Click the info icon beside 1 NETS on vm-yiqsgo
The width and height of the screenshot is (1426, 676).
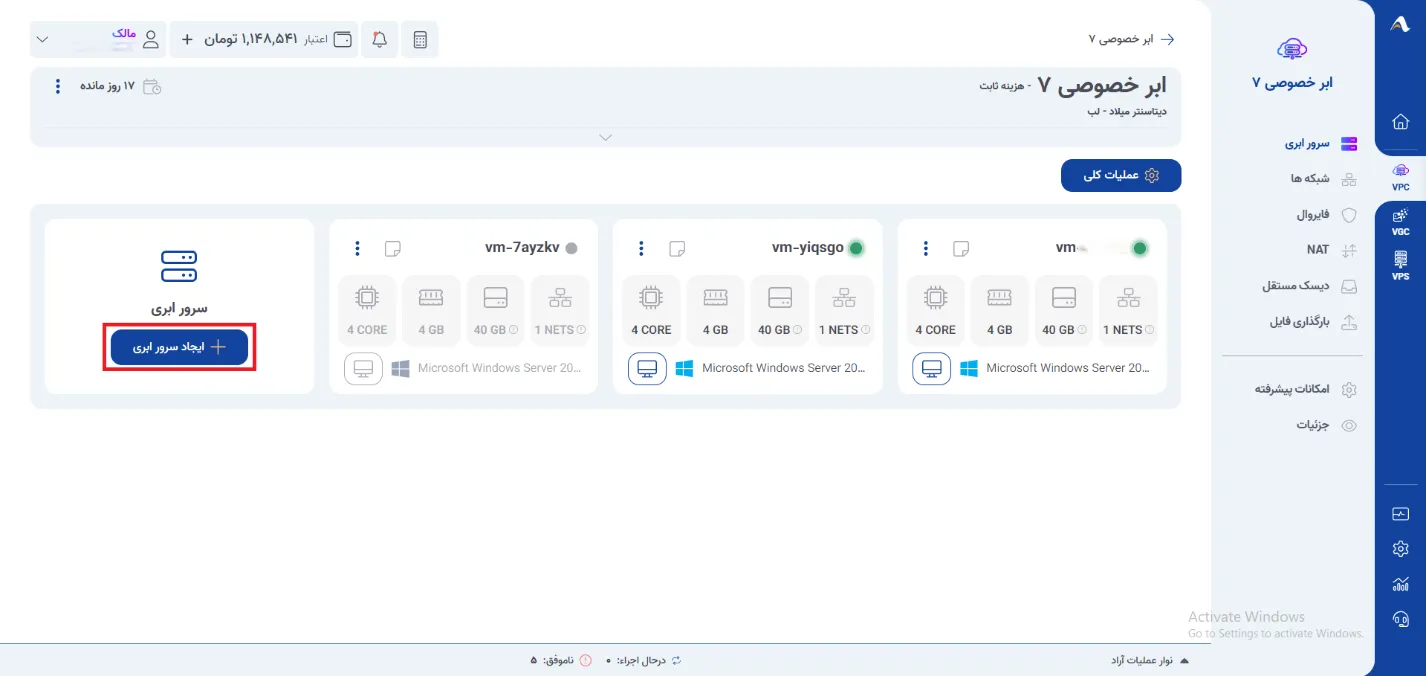866,330
